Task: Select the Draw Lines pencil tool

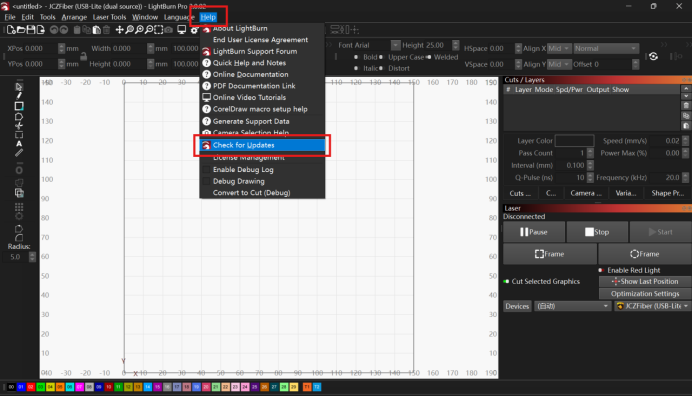Action: tap(19, 96)
